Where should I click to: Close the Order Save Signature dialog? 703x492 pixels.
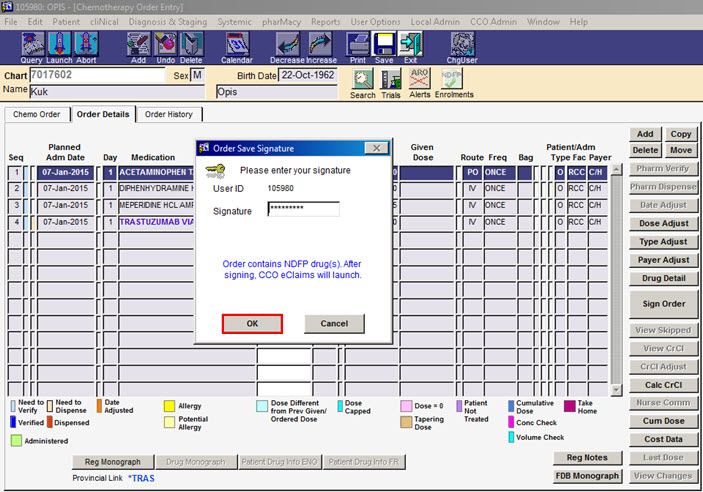[x=377, y=148]
